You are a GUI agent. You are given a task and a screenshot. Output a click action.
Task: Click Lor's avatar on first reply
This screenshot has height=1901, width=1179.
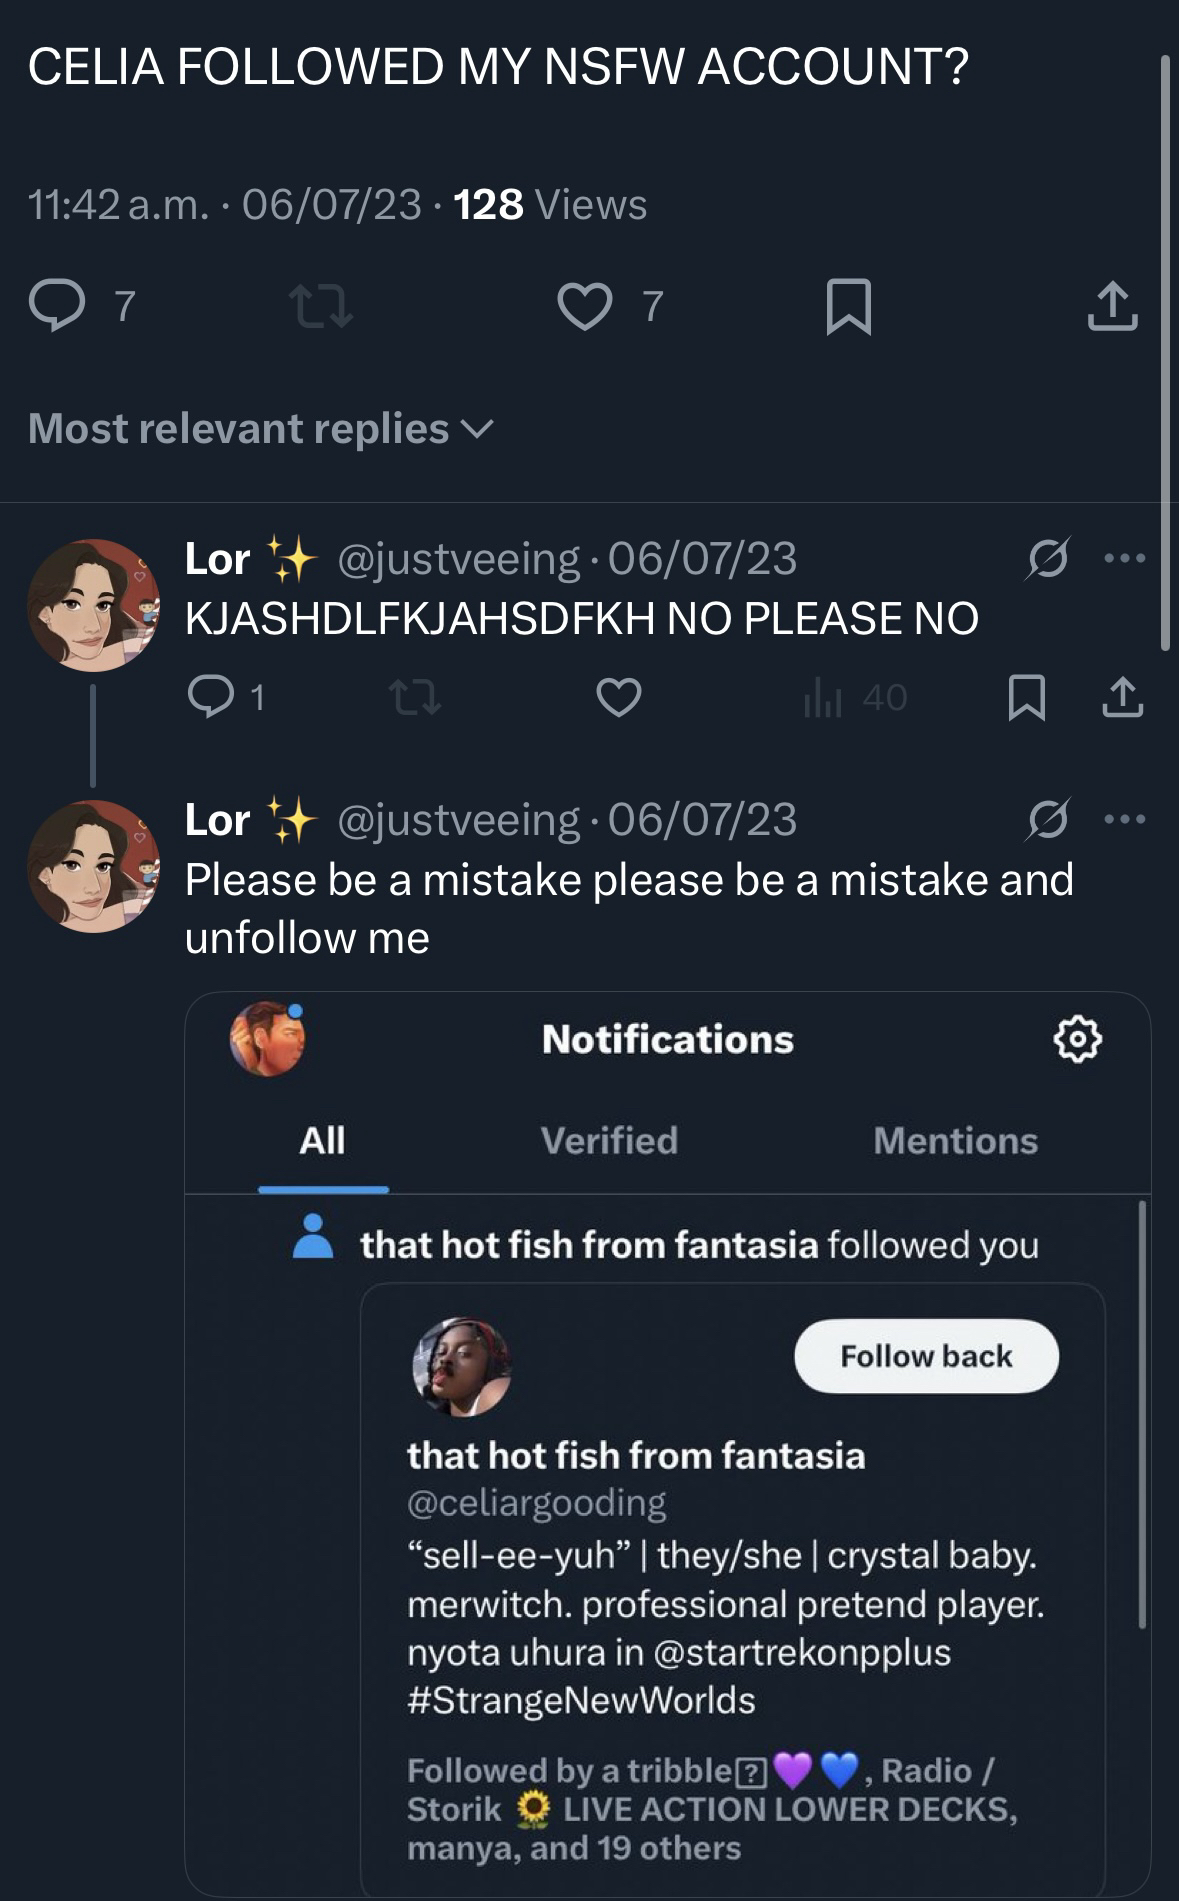[x=93, y=604]
